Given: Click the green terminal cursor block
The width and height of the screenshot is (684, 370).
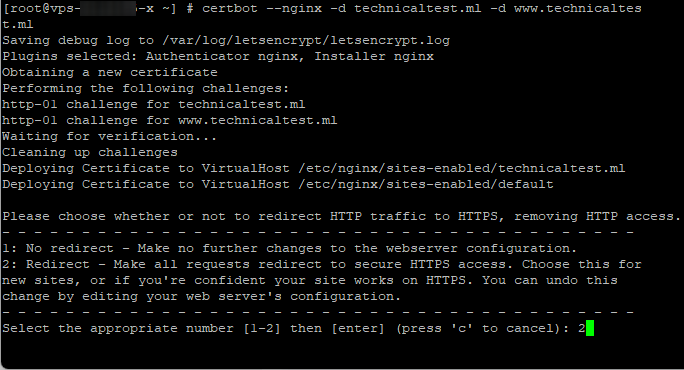Looking at the screenshot, I should click(x=590, y=328).
